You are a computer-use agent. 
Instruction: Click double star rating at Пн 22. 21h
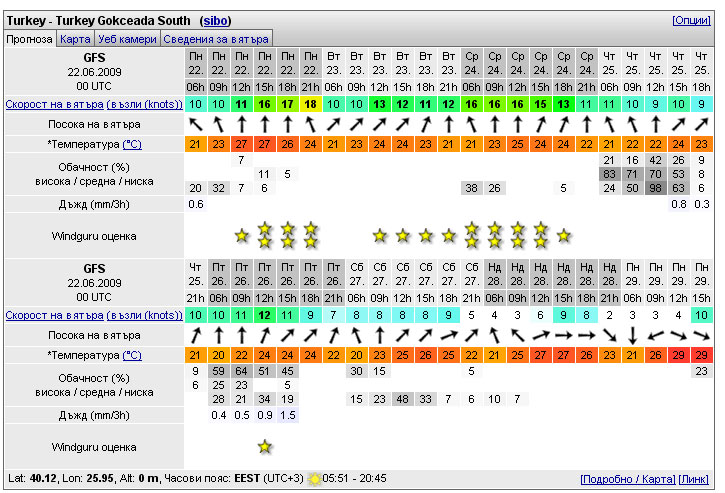[x=310, y=235]
